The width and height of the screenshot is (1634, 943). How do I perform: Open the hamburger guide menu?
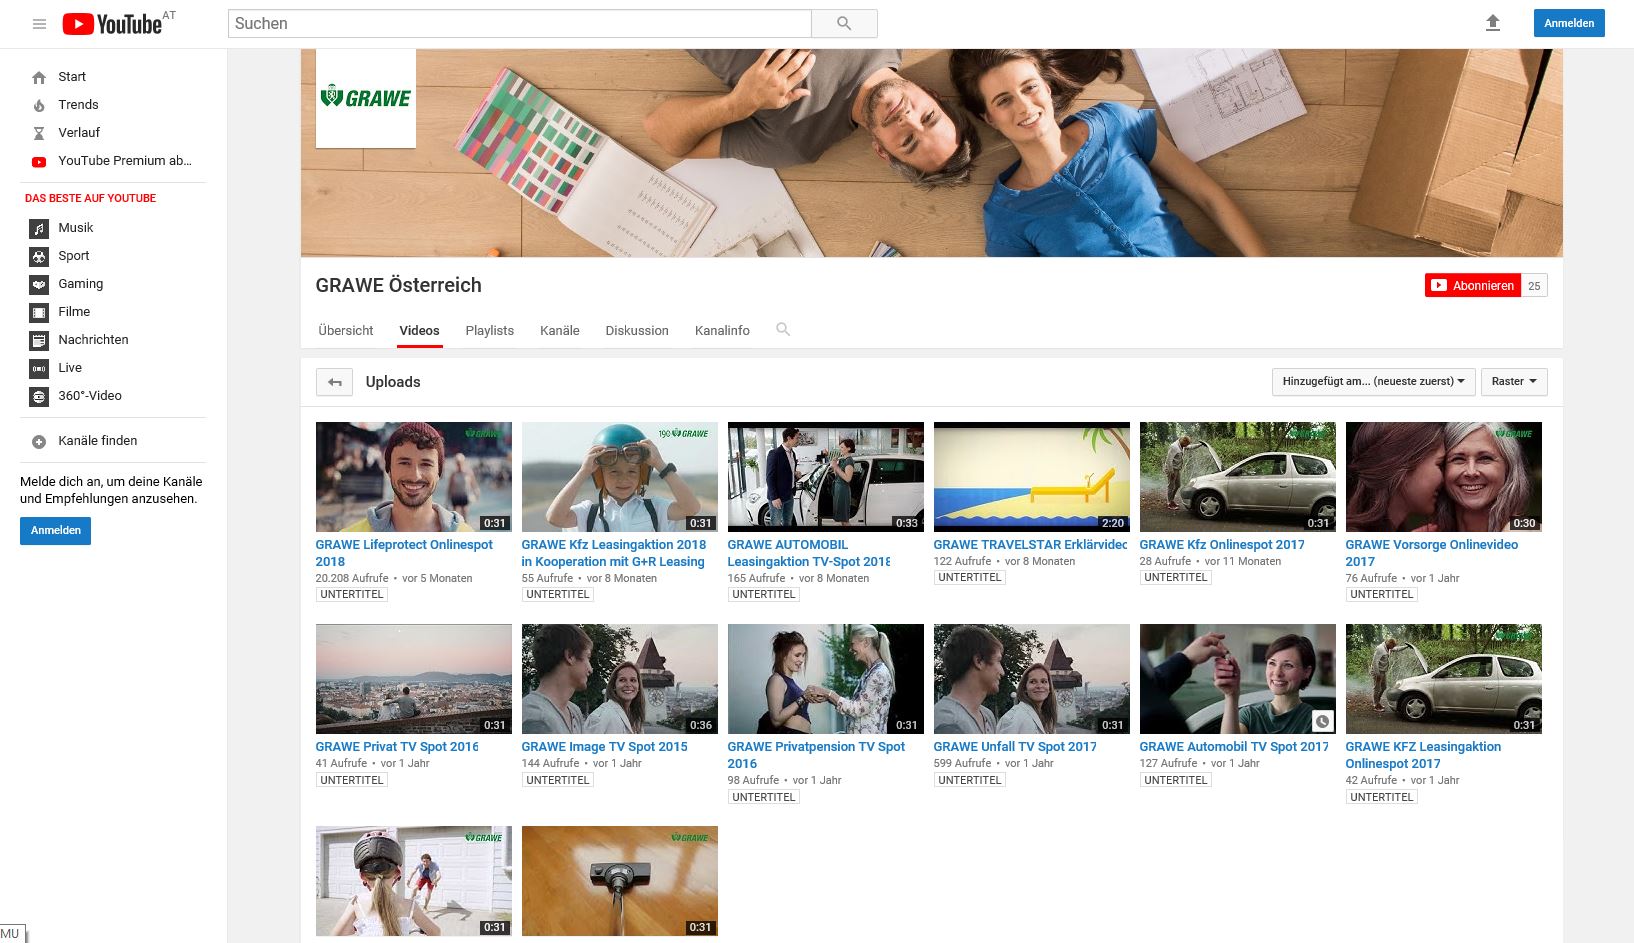pos(39,24)
